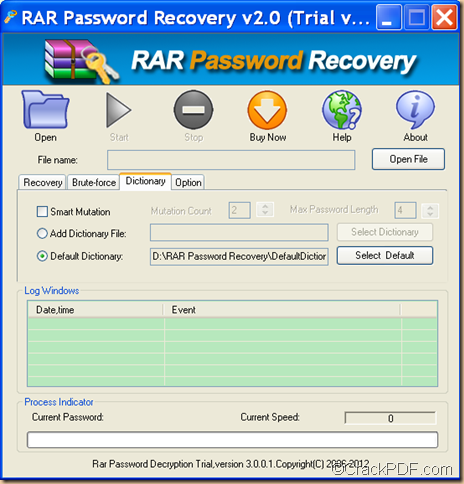Screen dimensions: 464x484
Task: Click the Buy Now download icon
Action: coord(267,110)
